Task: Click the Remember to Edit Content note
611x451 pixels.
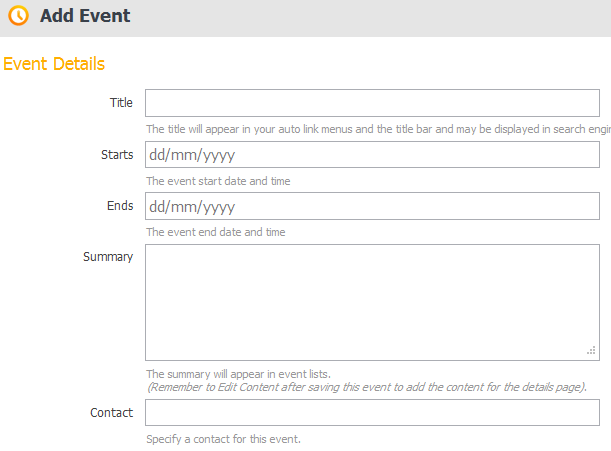Action: (x=367, y=386)
